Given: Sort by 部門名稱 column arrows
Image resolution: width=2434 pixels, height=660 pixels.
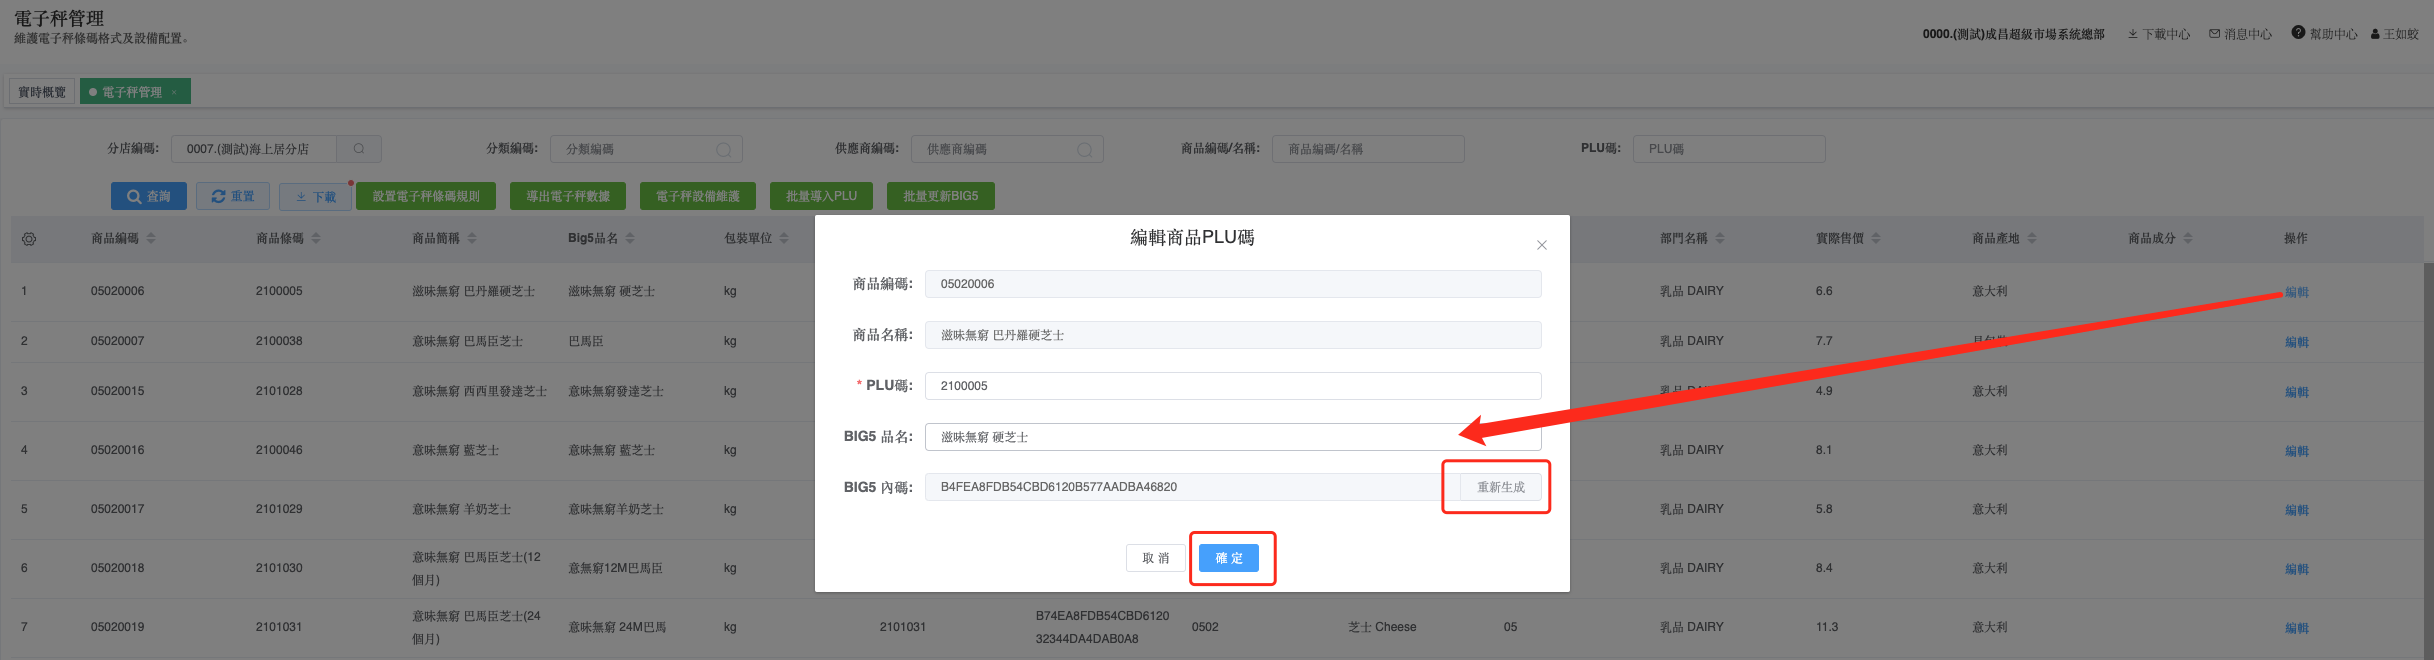Looking at the screenshot, I should tap(1720, 239).
